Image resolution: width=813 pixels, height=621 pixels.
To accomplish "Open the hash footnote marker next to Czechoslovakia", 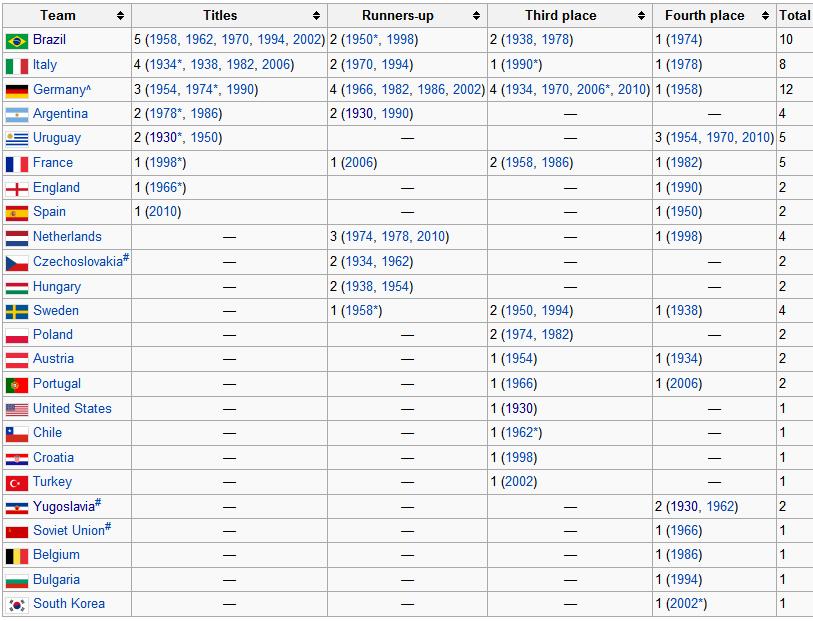I will 126,258.
